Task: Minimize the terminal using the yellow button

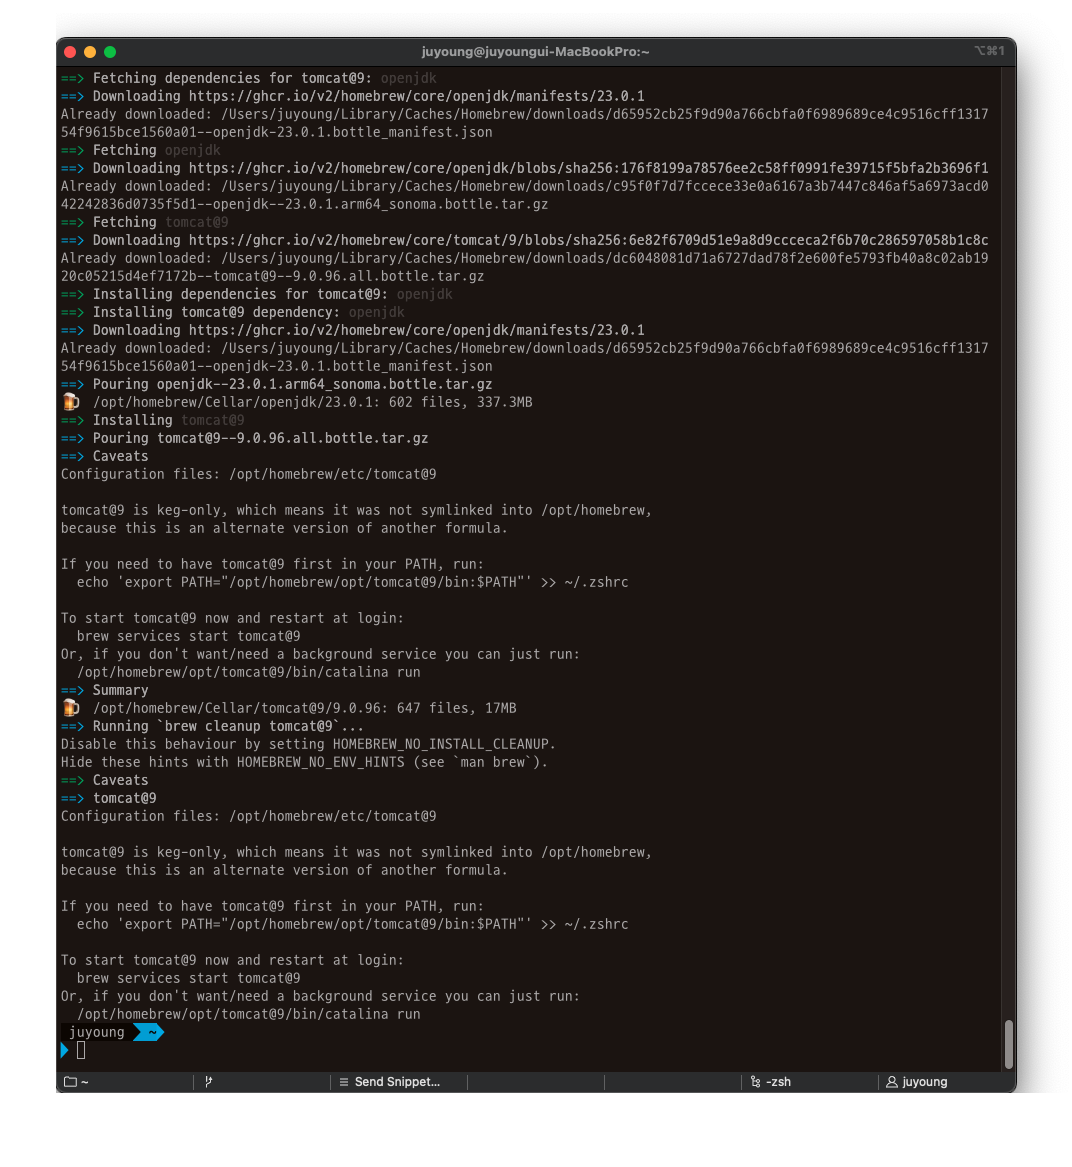Action: [90, 52]
